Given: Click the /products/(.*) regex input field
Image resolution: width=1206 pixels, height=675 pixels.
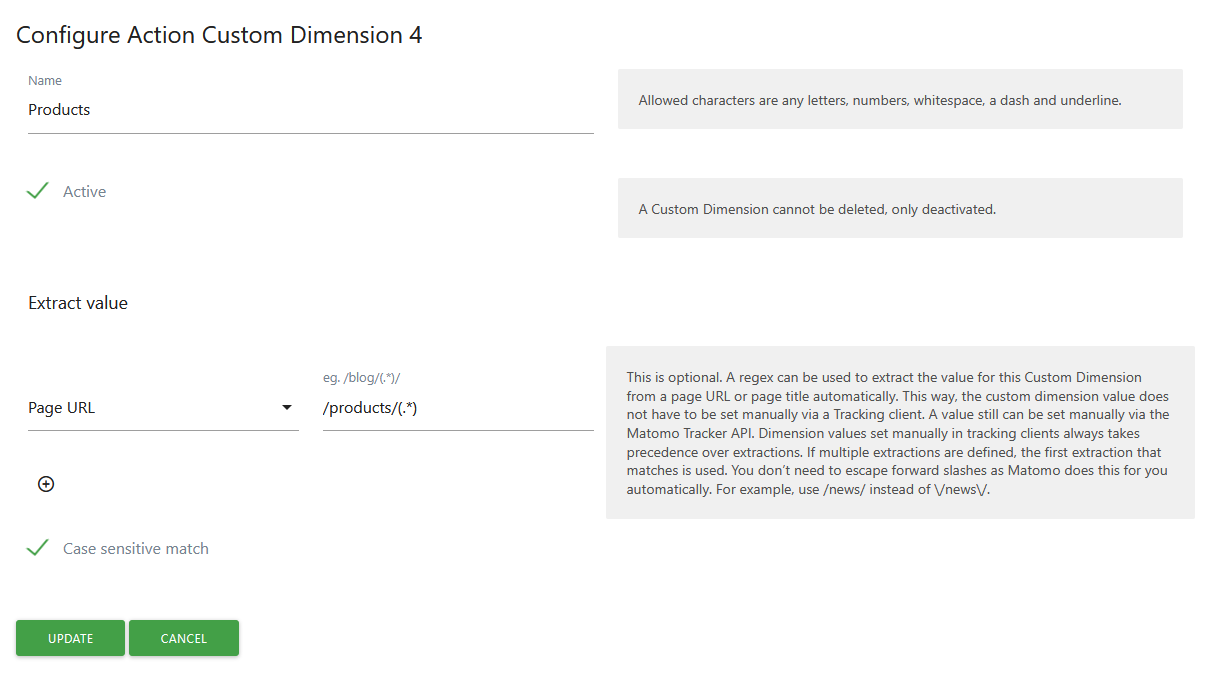Looking at the screenshot, I should 458,408.
